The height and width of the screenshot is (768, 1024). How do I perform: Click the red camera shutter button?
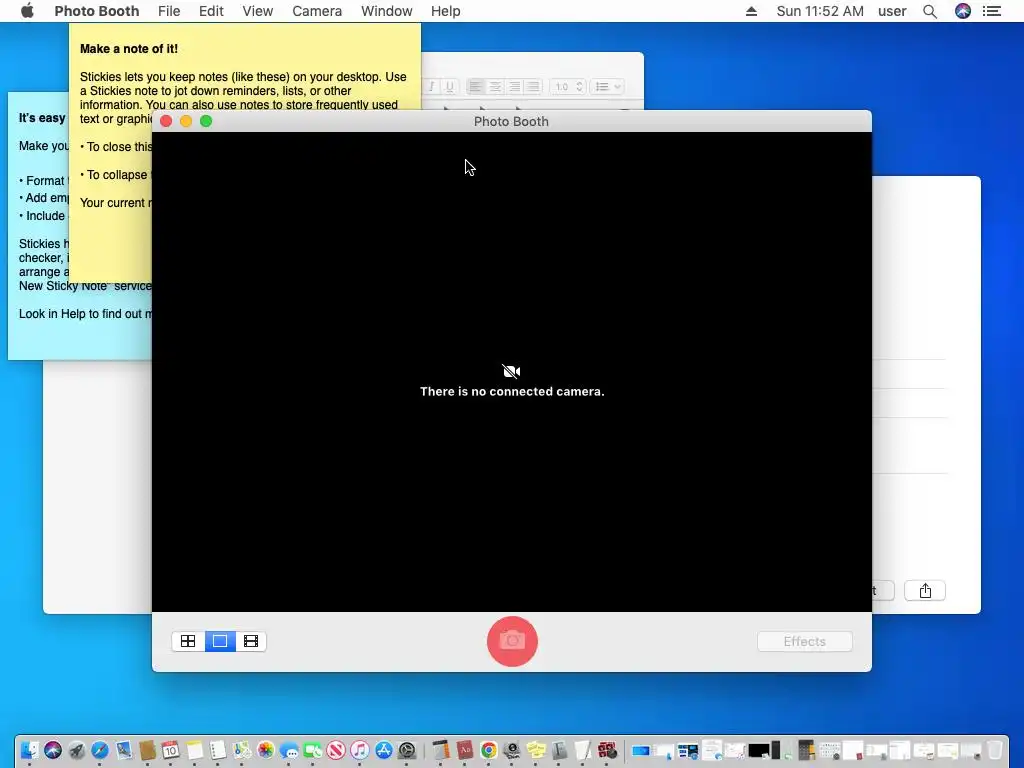512,641
